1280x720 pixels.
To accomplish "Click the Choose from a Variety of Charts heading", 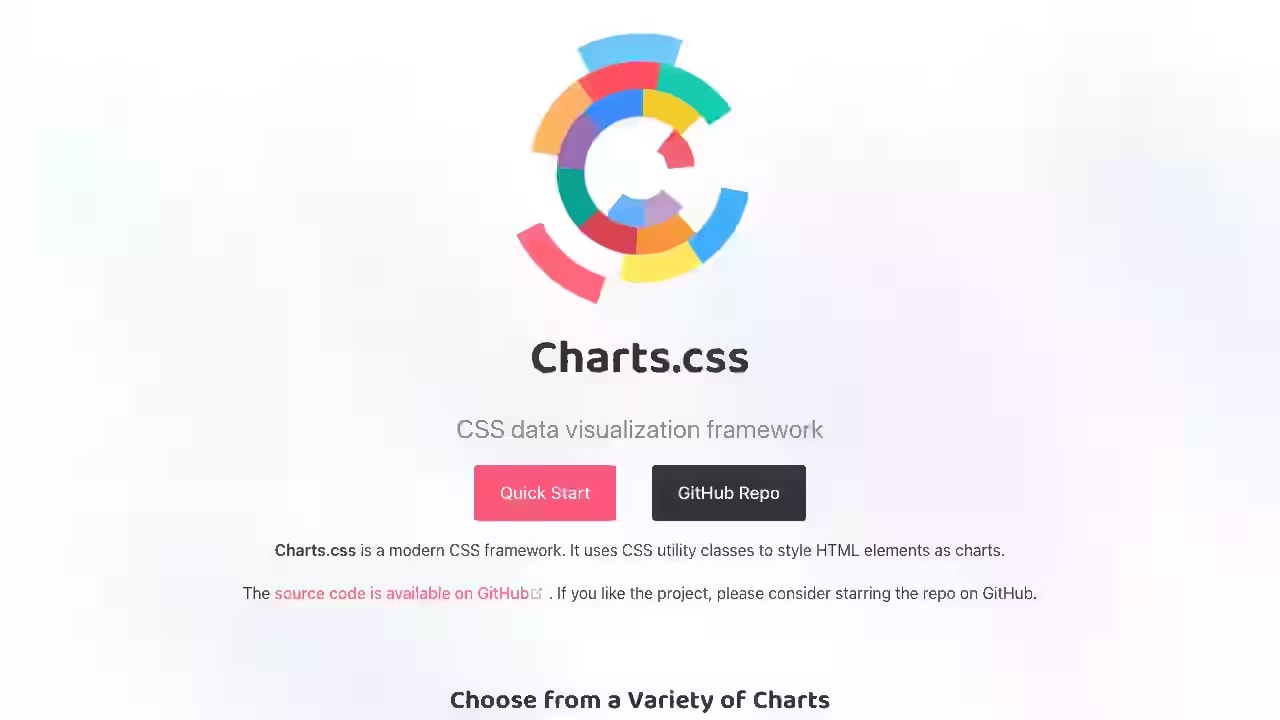I will pos(640,699).
